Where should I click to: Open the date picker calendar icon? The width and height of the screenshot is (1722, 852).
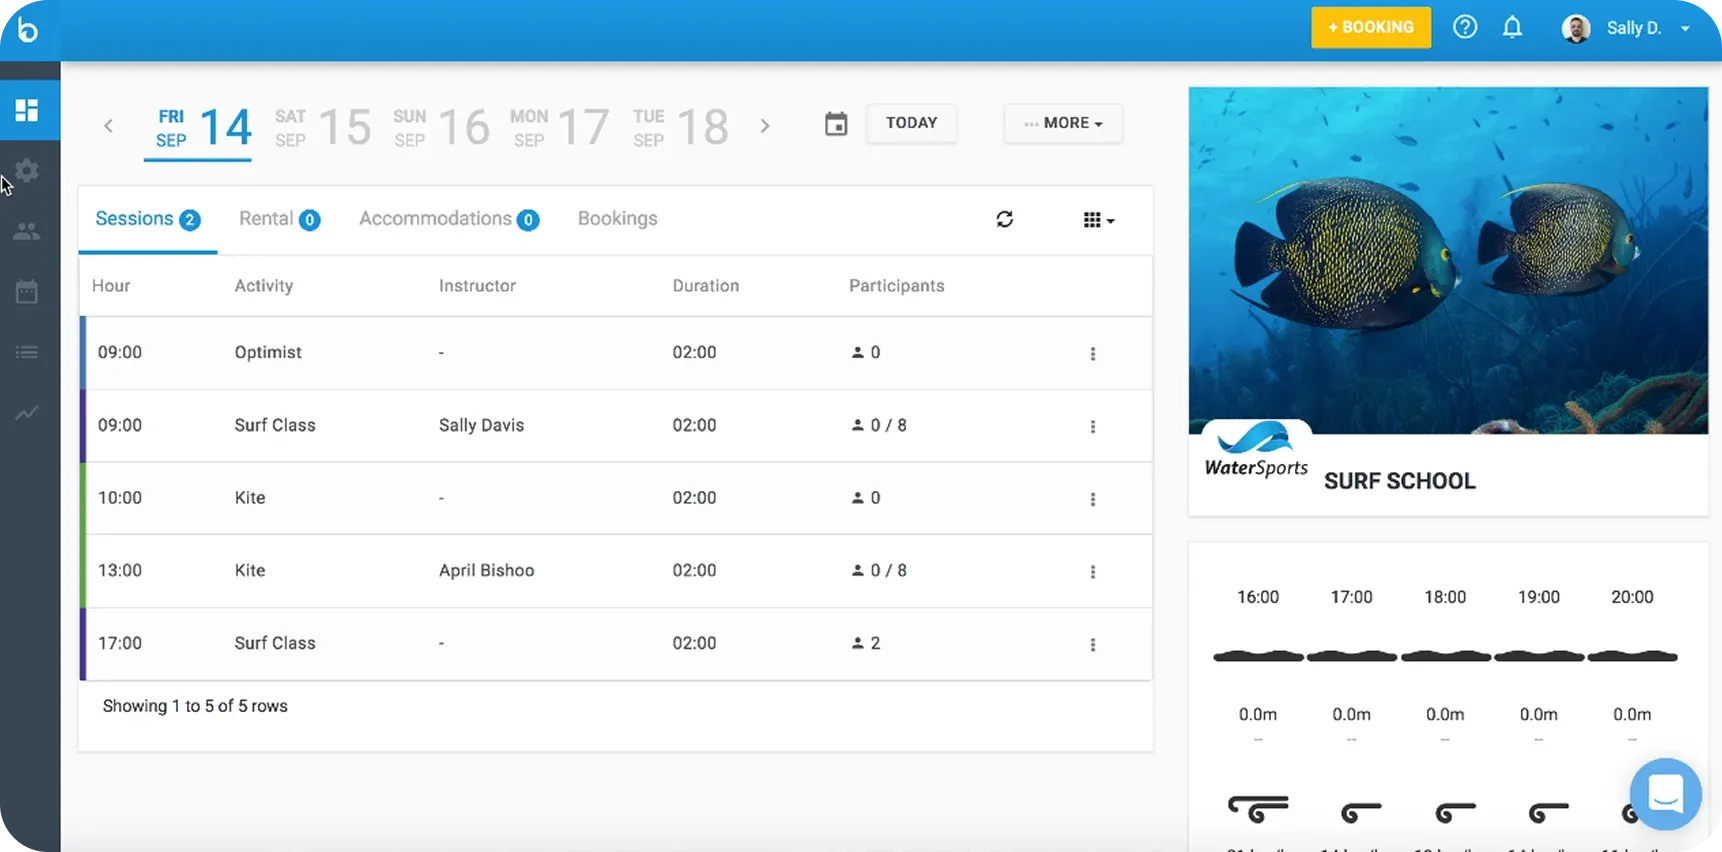click(x=836, y=124)
